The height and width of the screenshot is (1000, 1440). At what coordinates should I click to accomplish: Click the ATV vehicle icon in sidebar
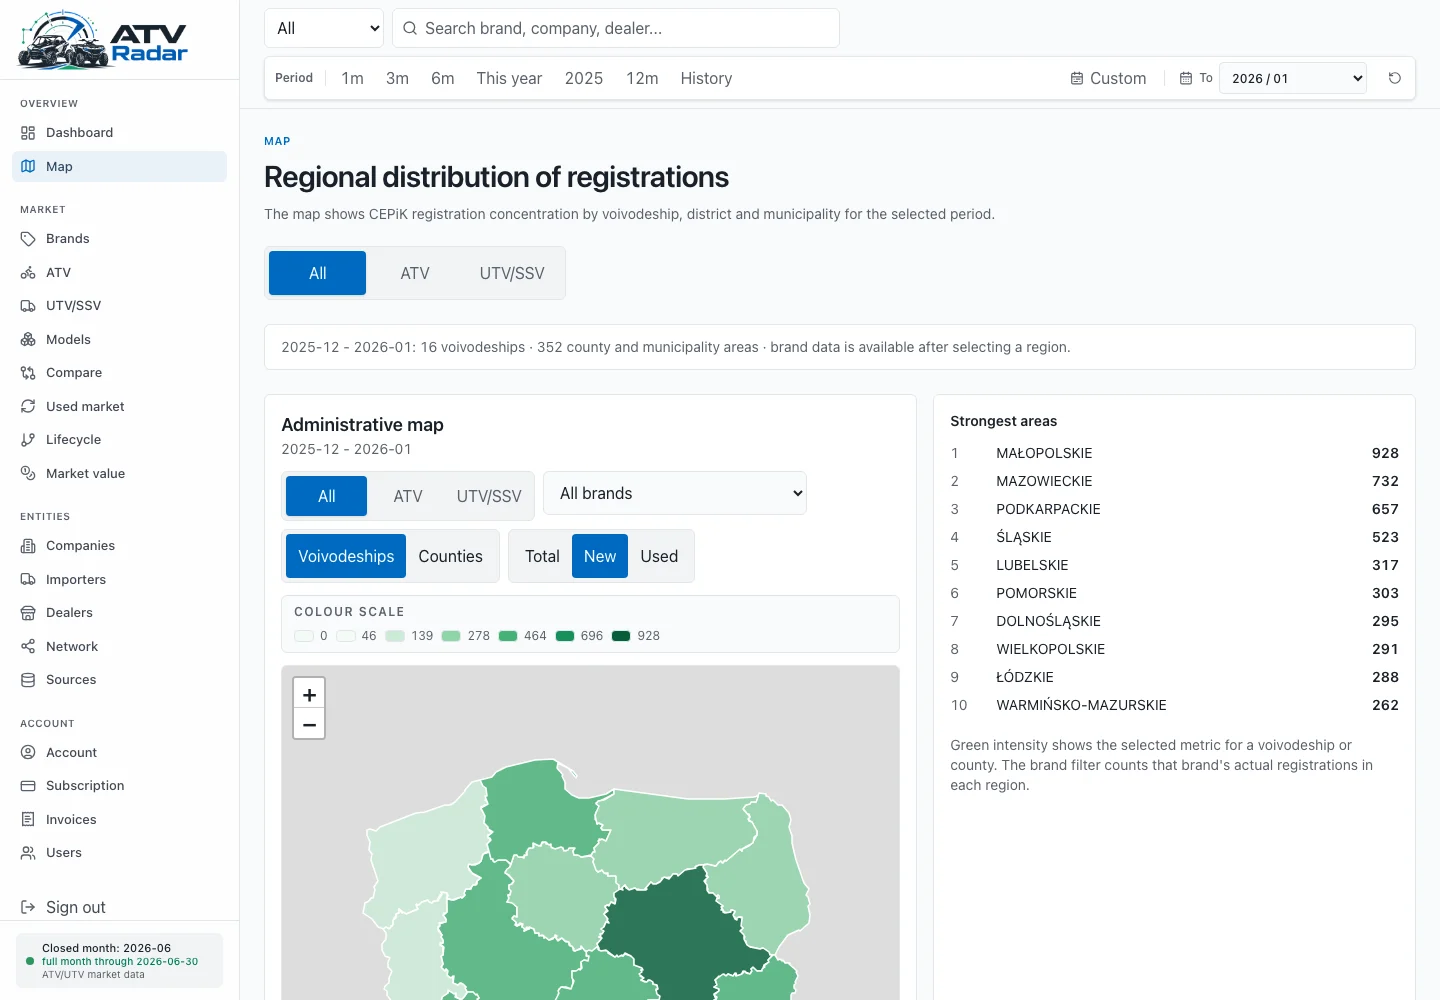pyautogui.click(x=28, y=273)
